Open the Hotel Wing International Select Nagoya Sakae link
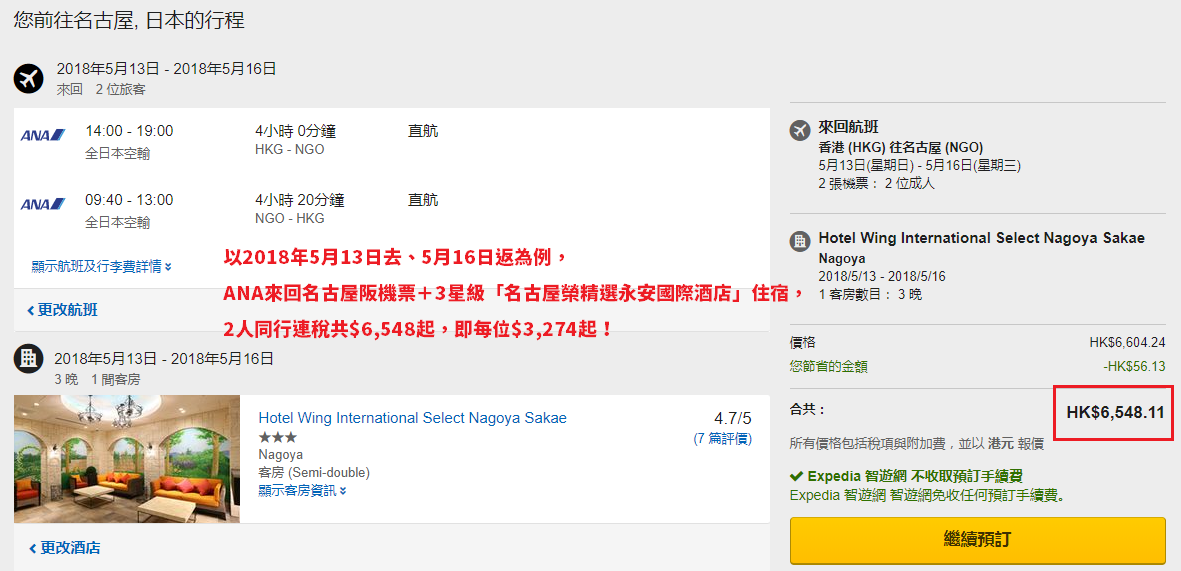1181x571 pixels. [412, 417]
